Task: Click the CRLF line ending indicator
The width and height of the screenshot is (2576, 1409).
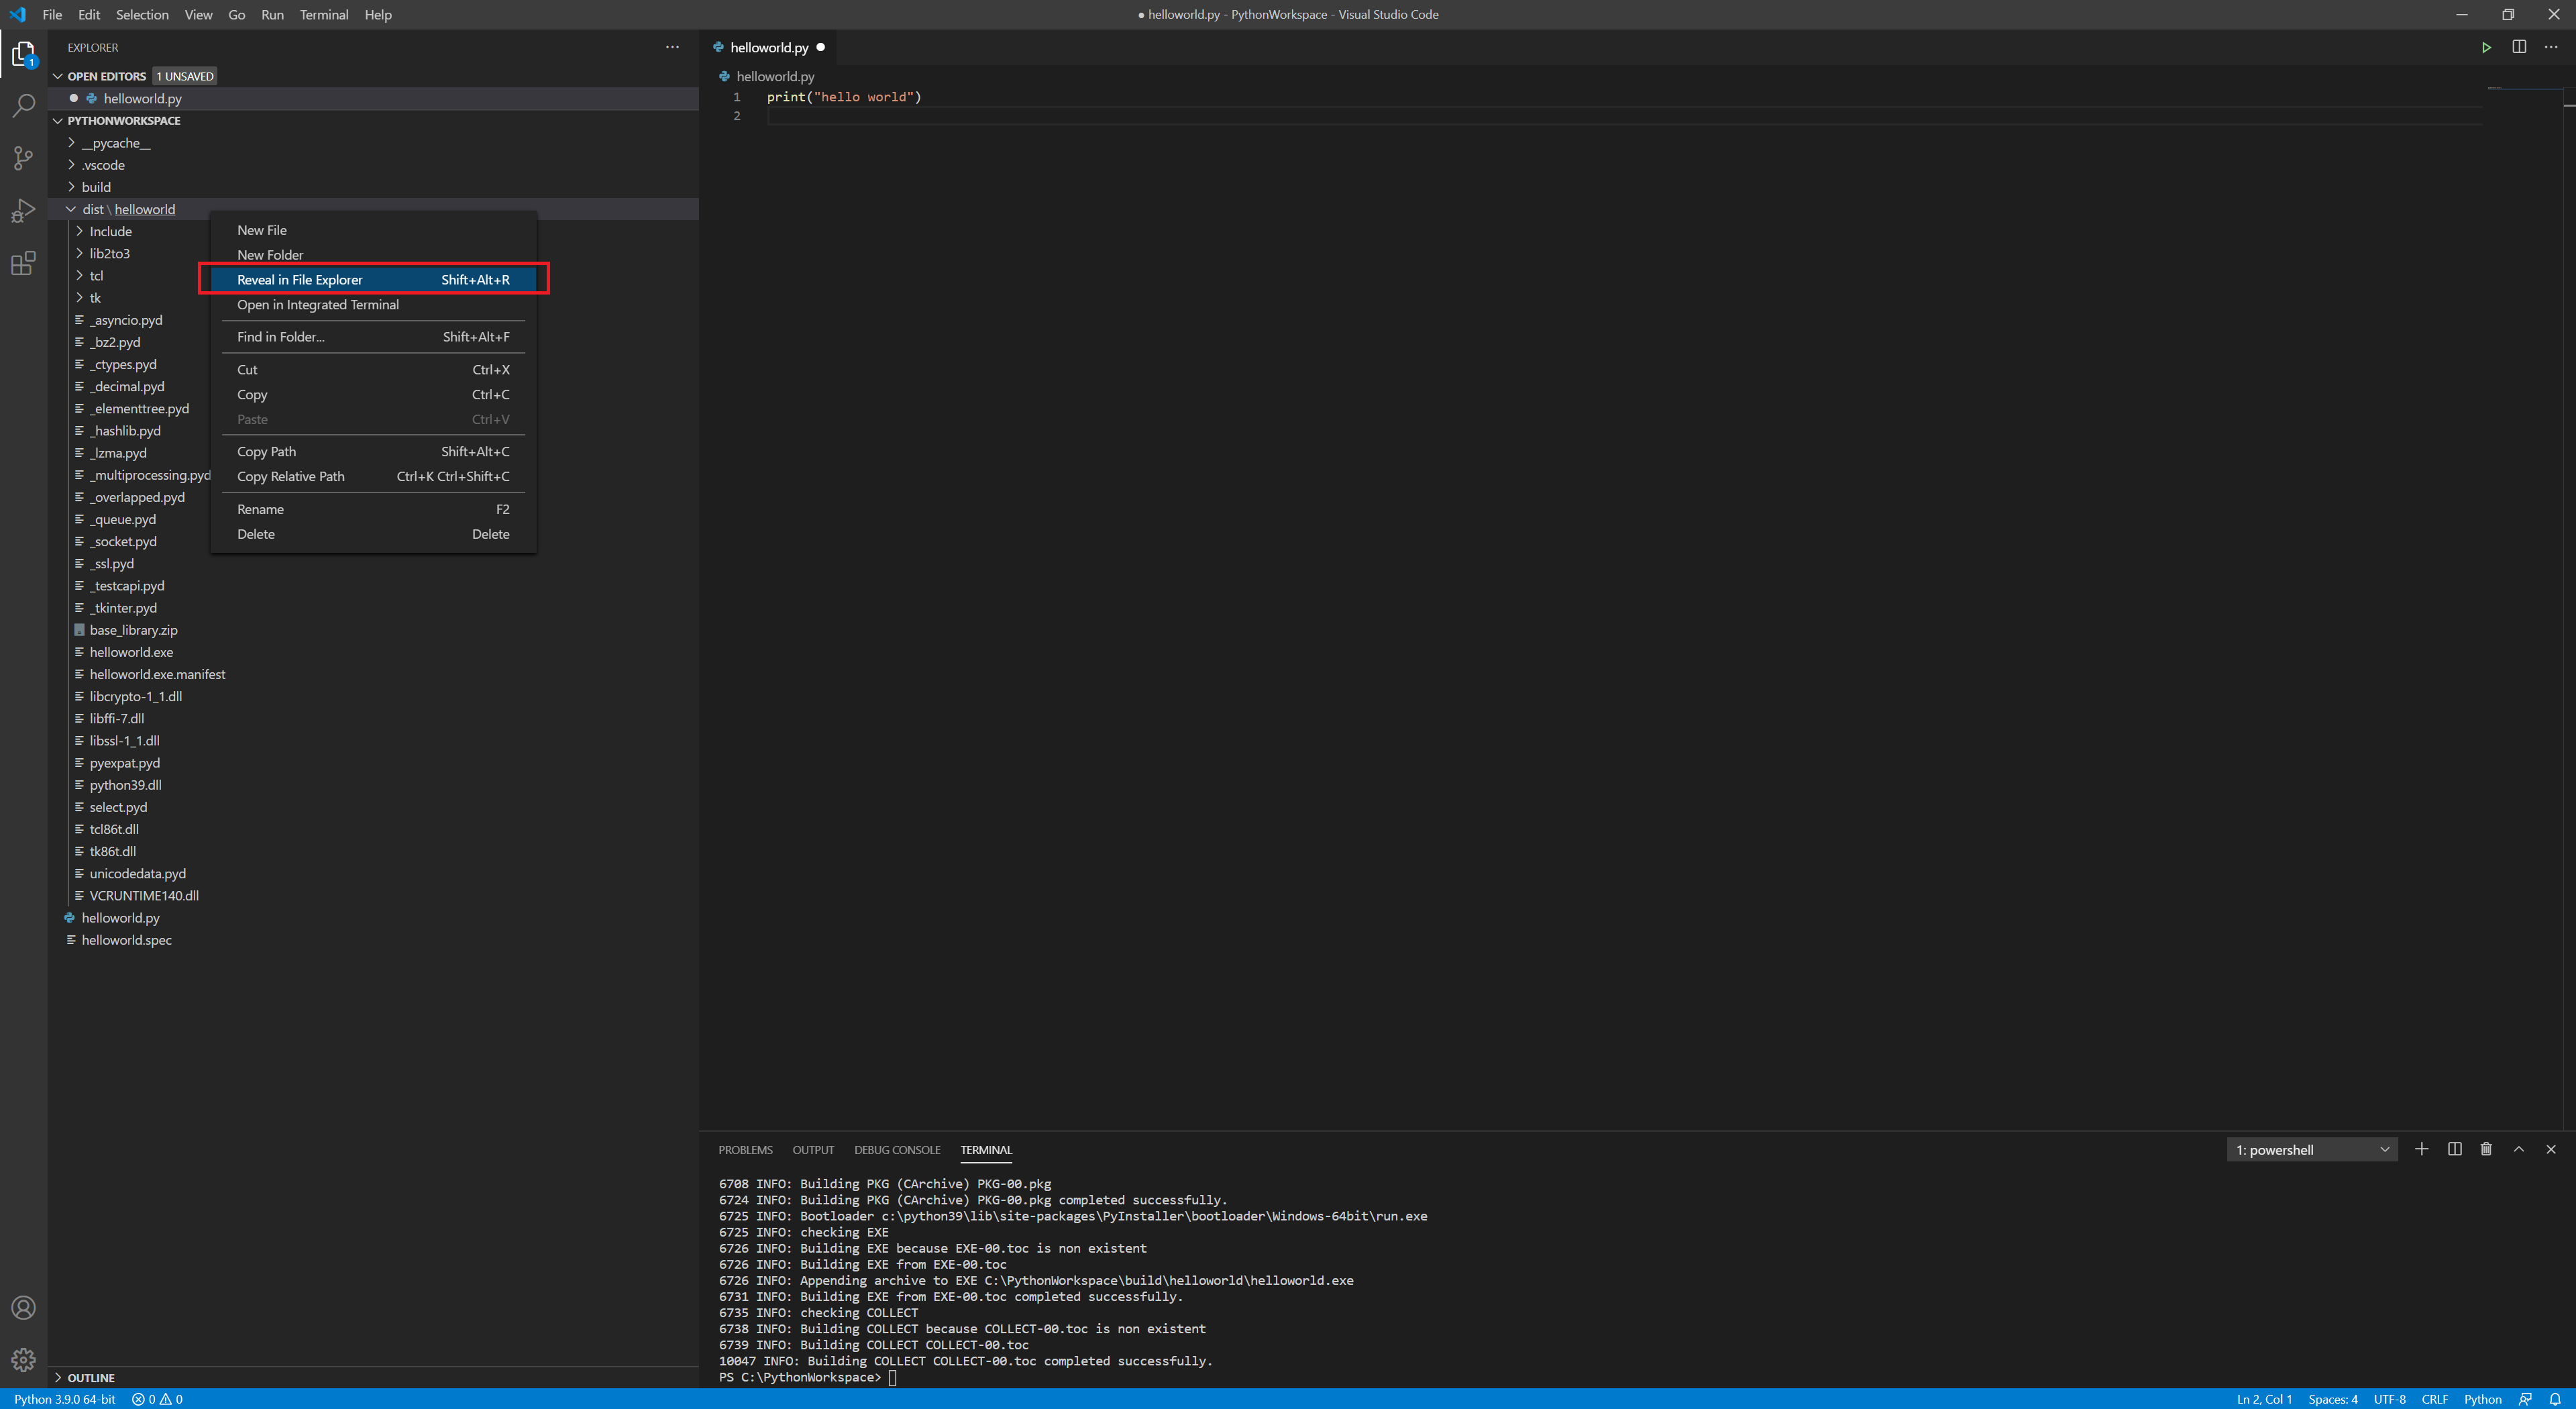Action: [2434, 1399]
